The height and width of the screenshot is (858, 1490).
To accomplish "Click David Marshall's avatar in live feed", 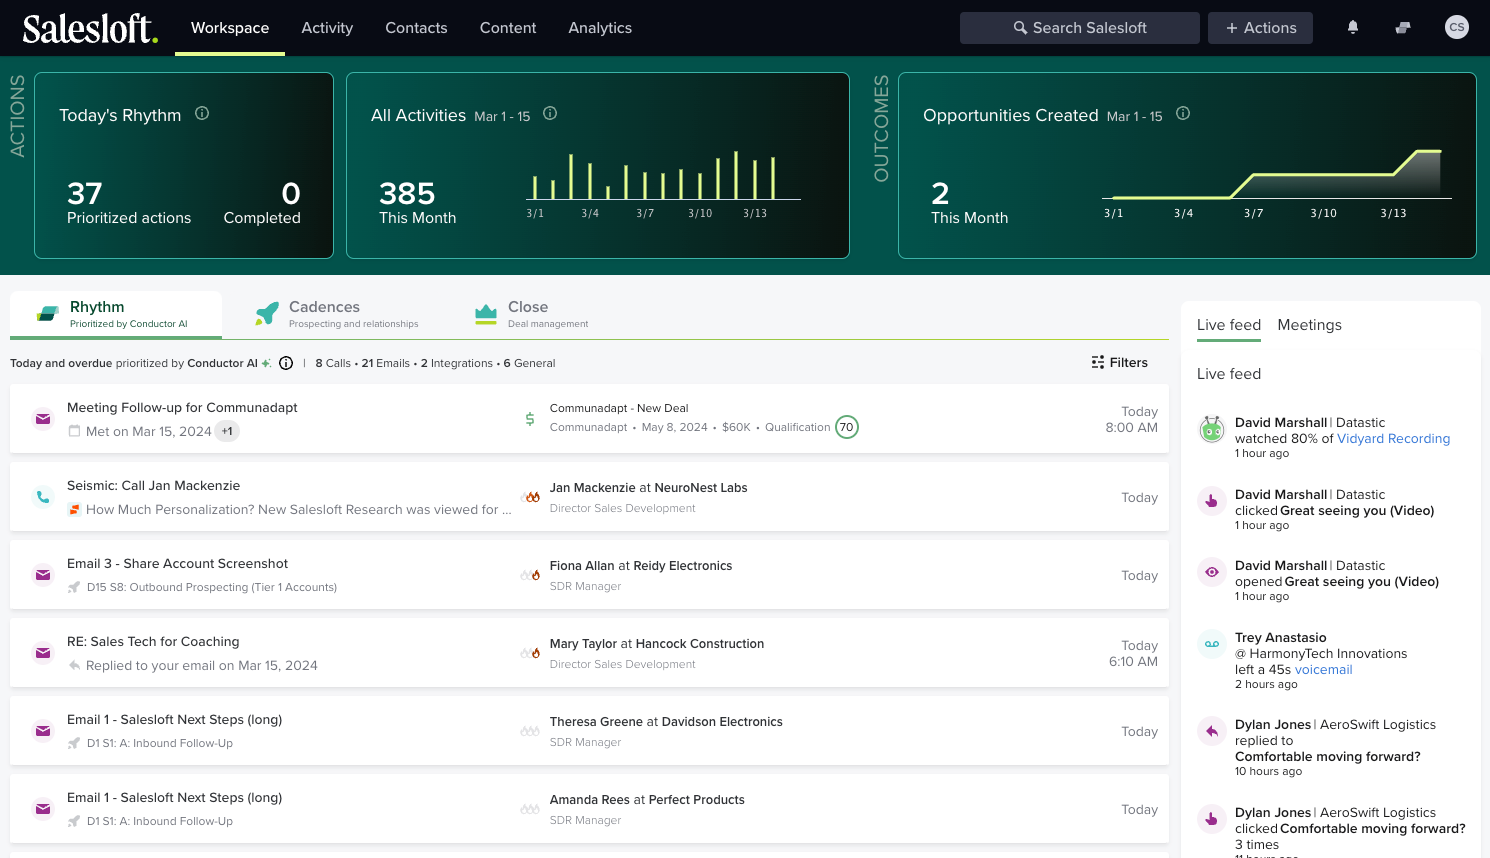I will tap(1212, 429).
